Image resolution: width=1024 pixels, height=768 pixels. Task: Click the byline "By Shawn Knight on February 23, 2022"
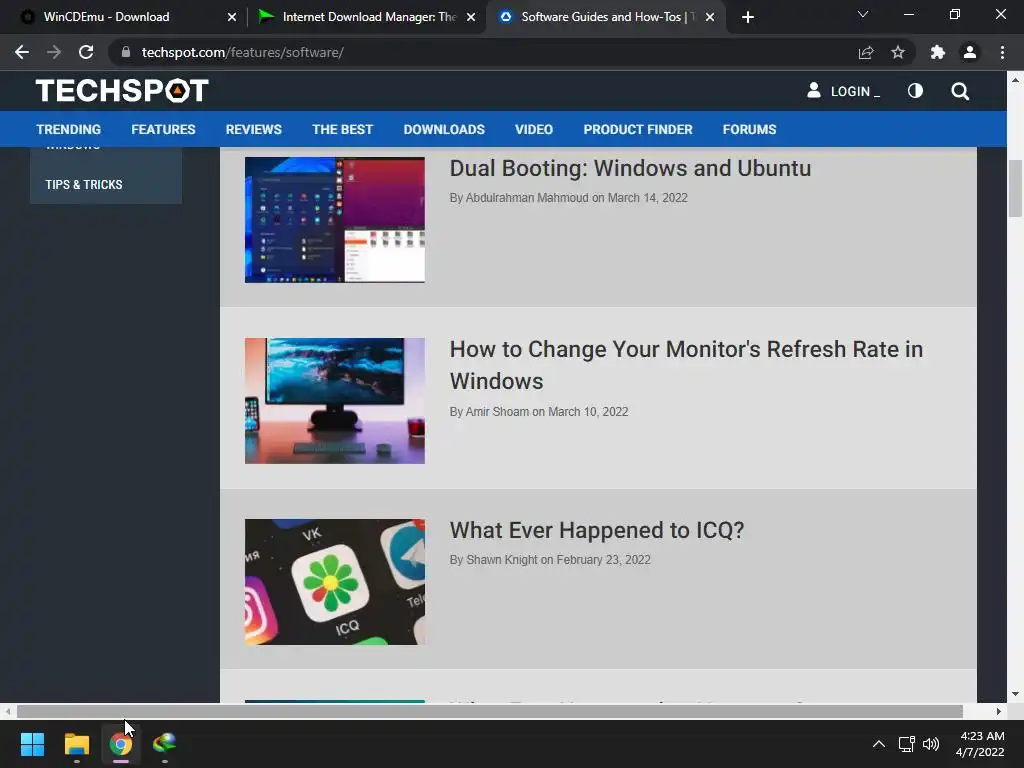pos(550,560)
